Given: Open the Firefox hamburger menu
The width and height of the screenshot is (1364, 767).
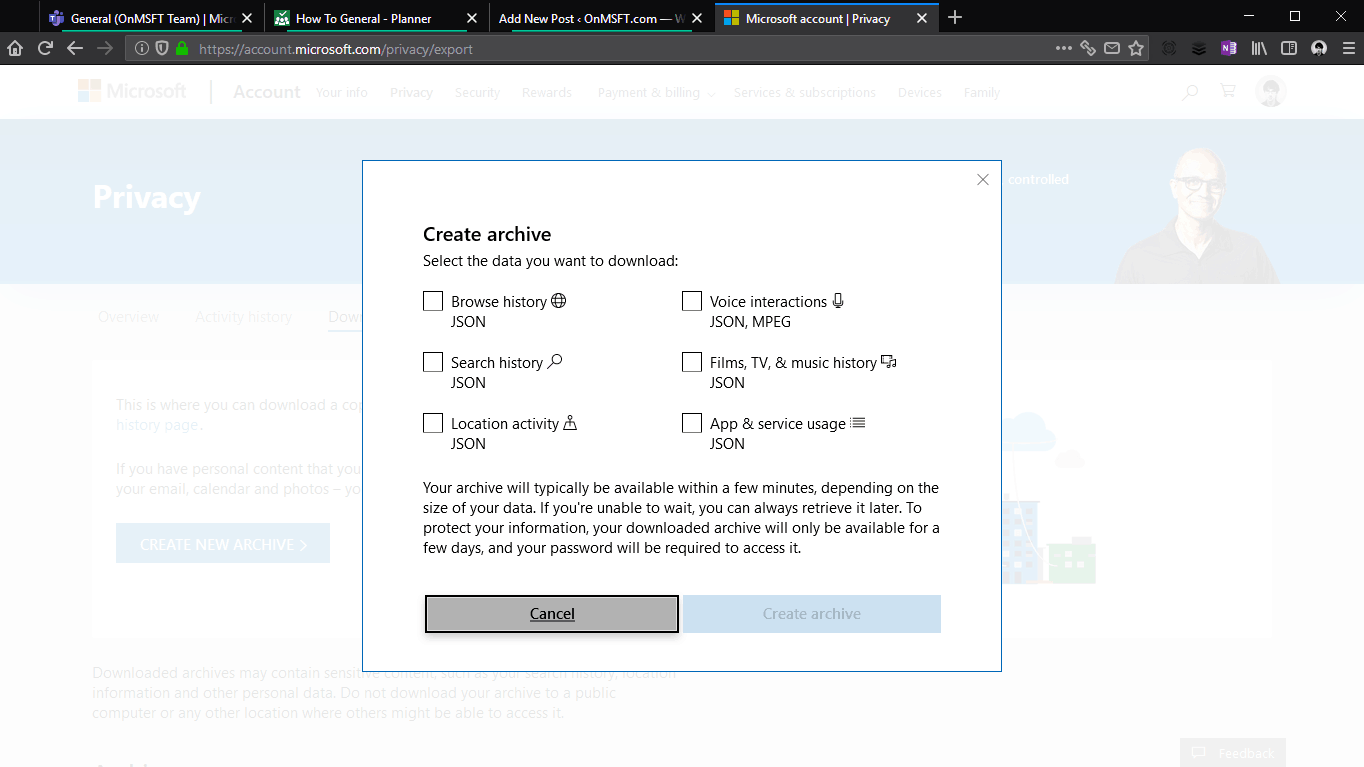Looking at the screenshot, I should point(1349,48).
